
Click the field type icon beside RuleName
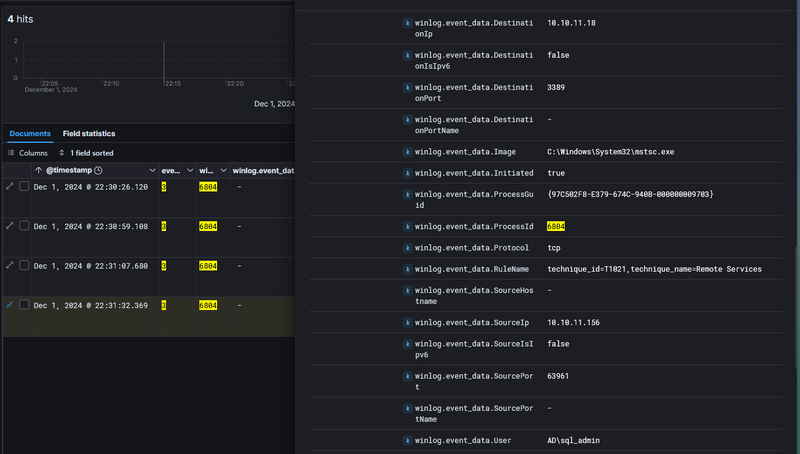click(x=406, y=269)
